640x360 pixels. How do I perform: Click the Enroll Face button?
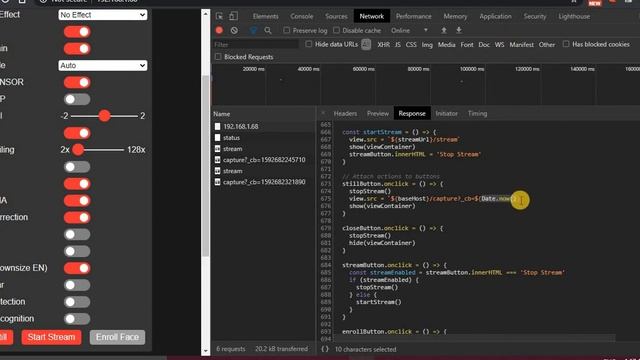click(x=118, y=337)
